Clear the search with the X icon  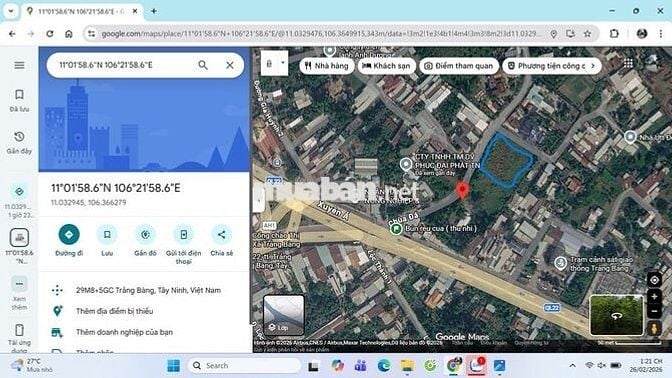(x=230, y=65)
